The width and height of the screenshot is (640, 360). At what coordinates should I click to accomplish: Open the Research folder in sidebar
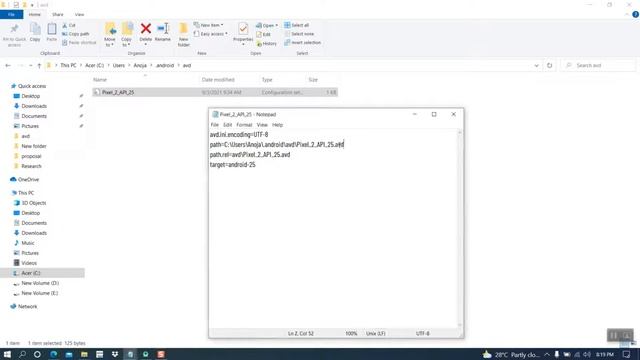(31, 166)
